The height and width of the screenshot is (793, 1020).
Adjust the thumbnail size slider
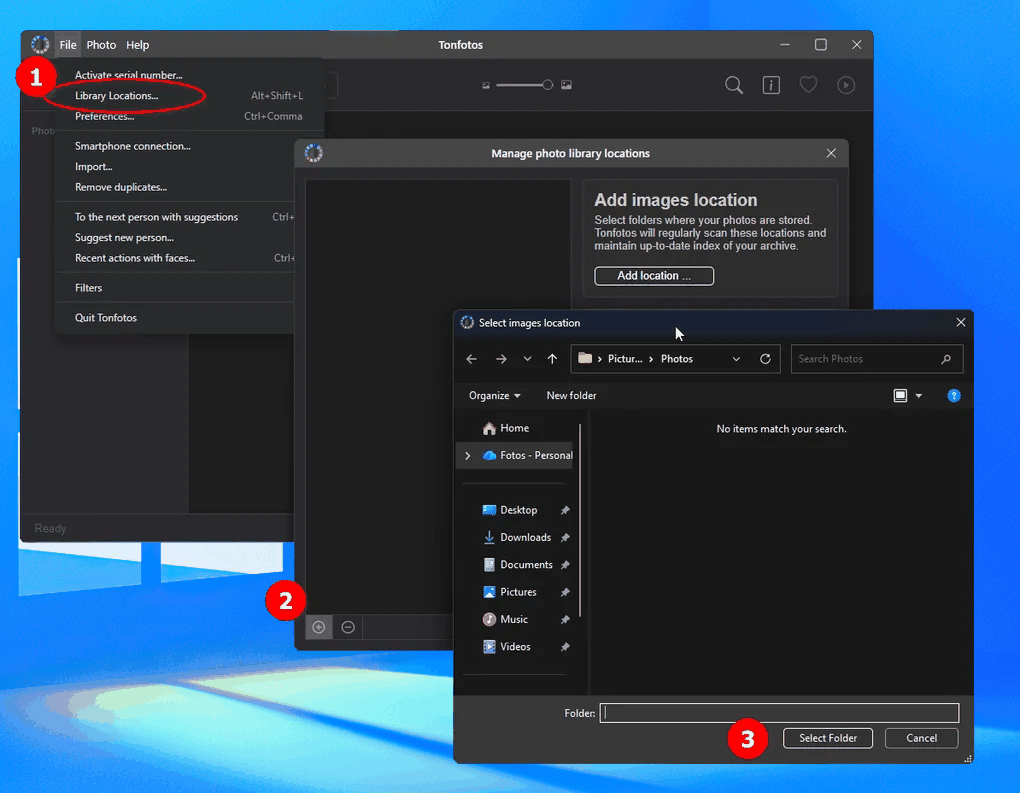(526, 85)
